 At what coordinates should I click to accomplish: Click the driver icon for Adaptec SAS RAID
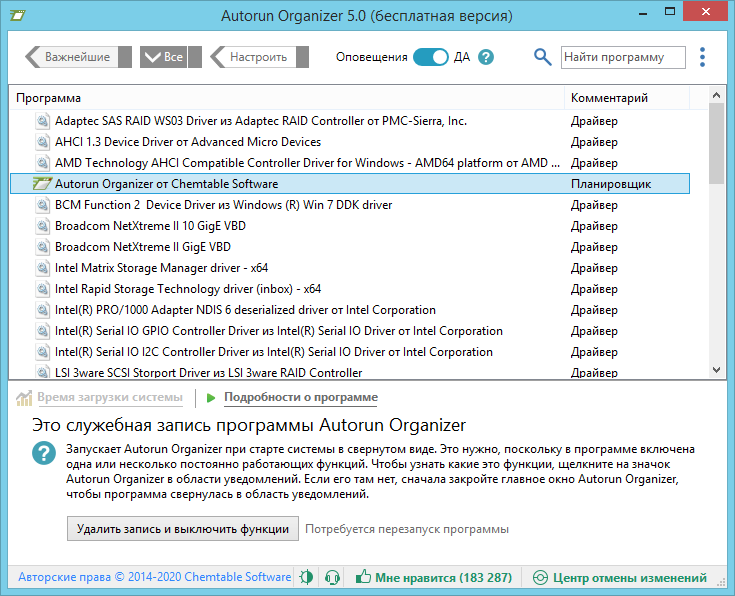pos(43,121)
